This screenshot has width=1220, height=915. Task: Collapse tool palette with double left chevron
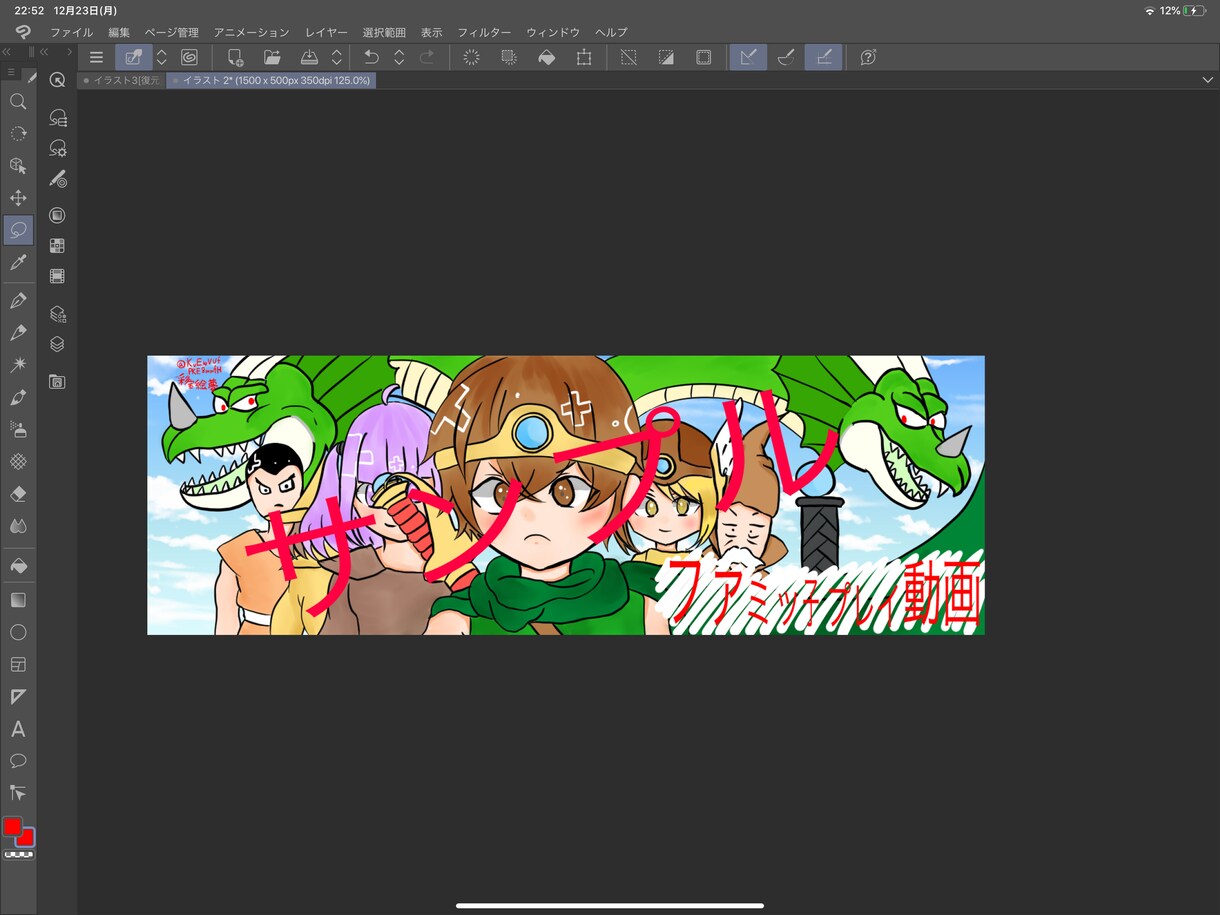(7, 51)
